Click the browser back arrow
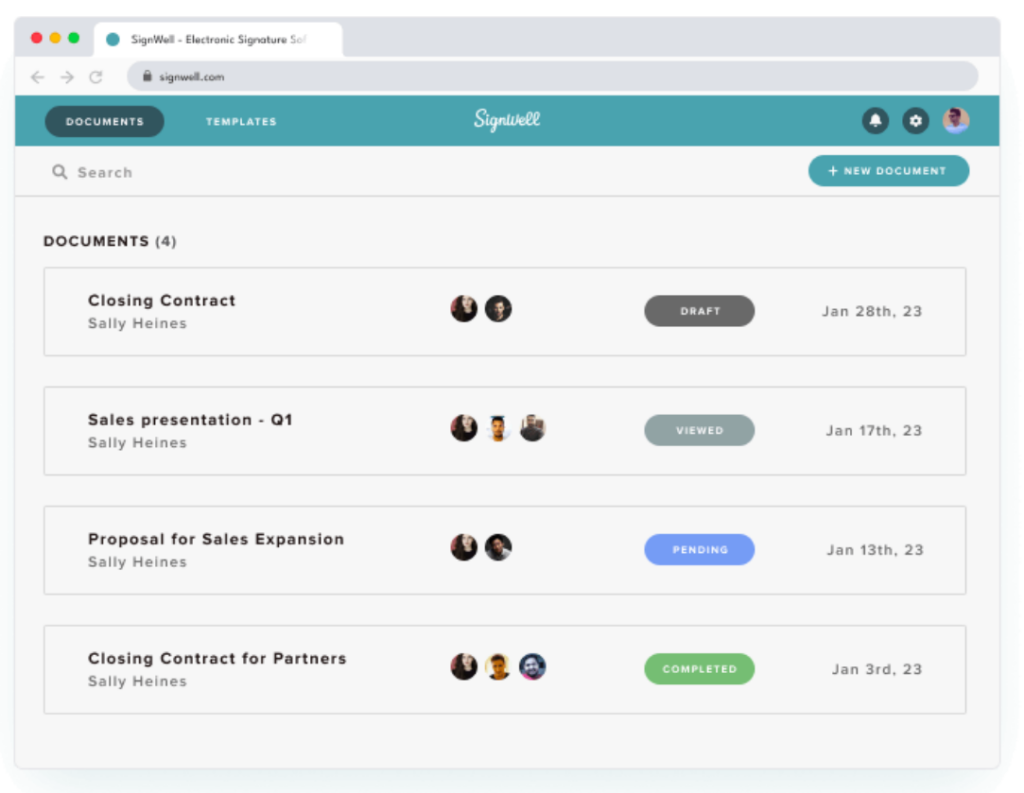1024x793 pixels. [x=37, y=76]
